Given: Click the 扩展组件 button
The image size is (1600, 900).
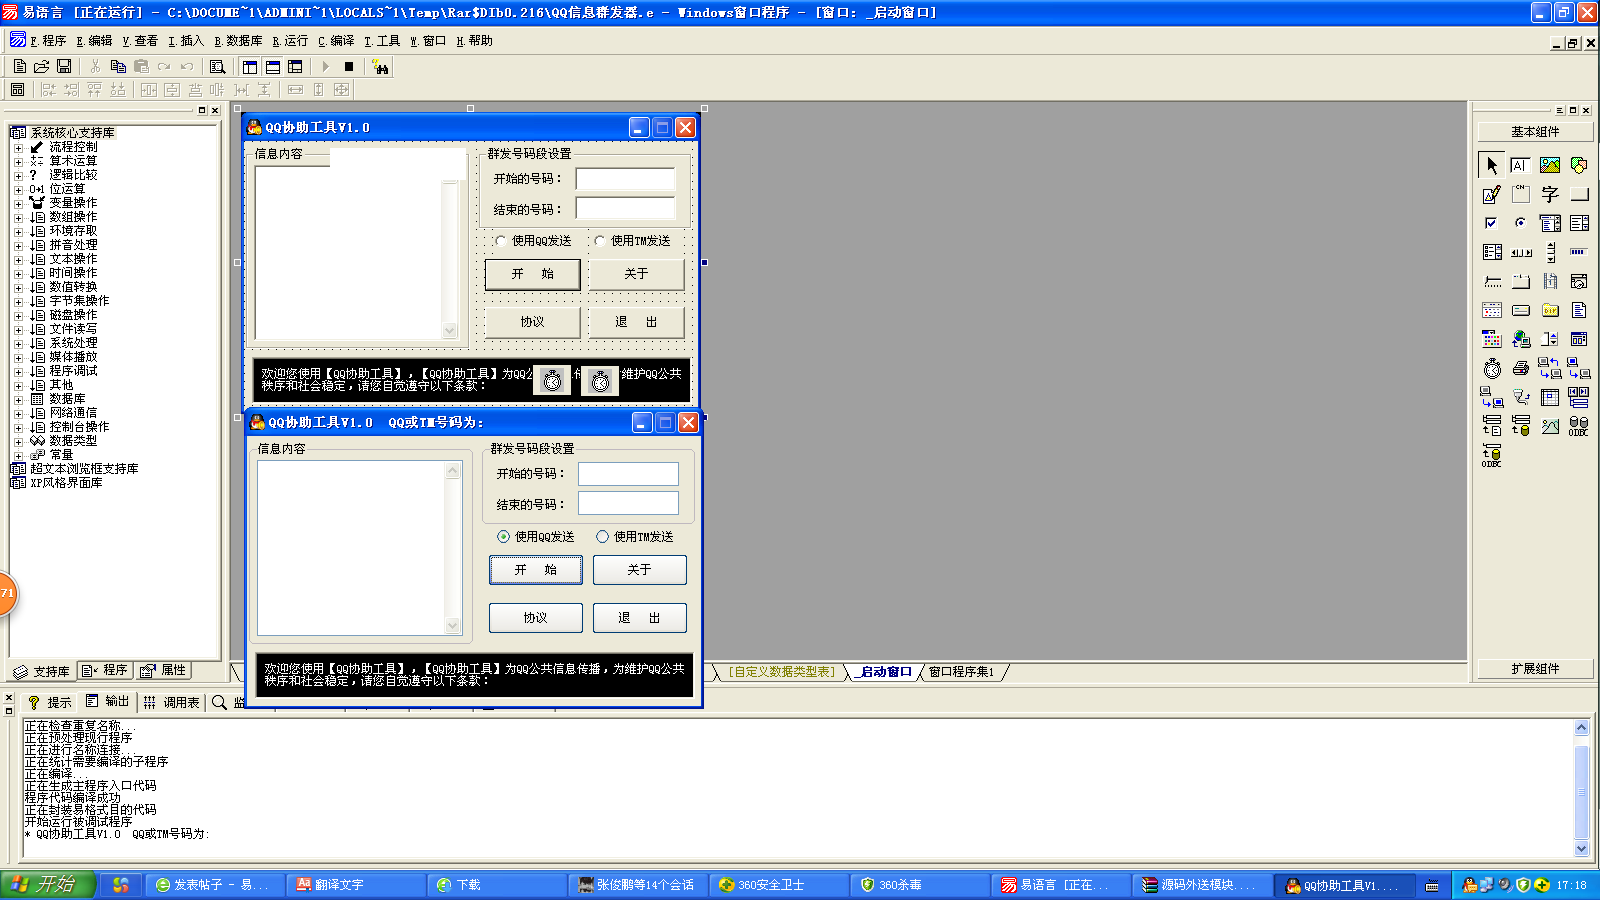Looking at the screenshot, I should coord(1535,669).
